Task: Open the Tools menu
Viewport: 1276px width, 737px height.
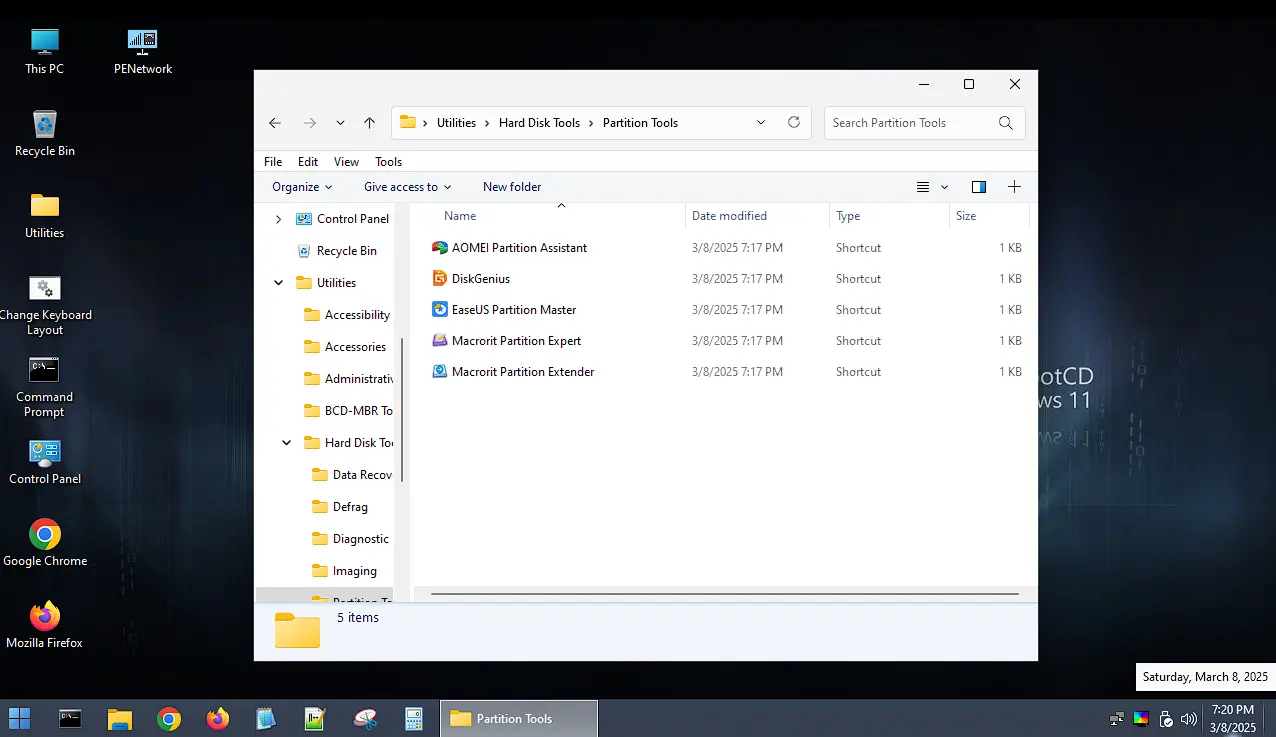Action: [x=388, y=161]
